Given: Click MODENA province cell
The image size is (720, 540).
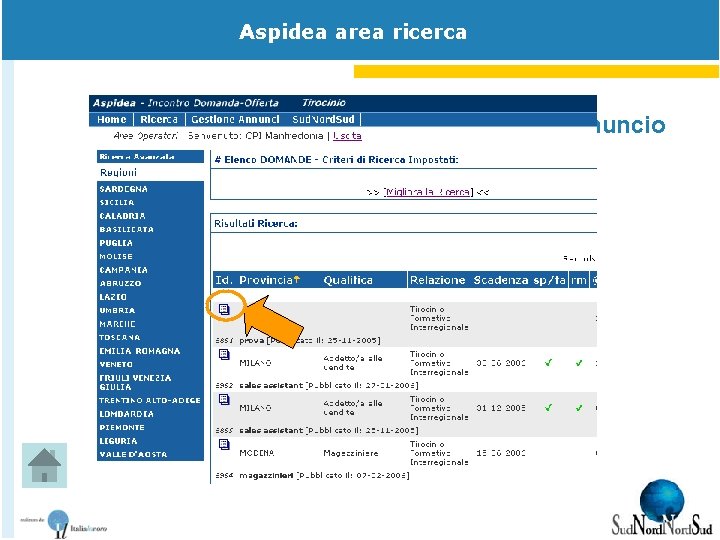Looking at the screenshot, I should click(257, 453).
